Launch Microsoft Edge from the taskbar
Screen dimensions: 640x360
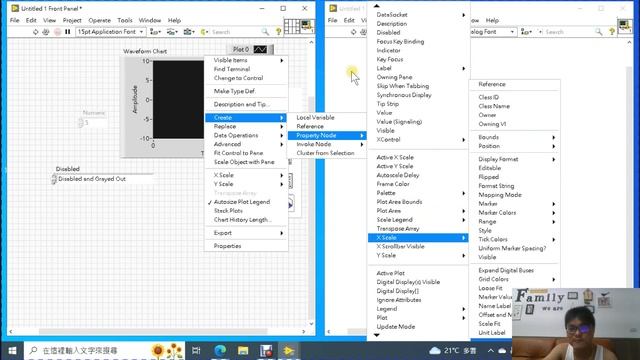pos(220,351)
